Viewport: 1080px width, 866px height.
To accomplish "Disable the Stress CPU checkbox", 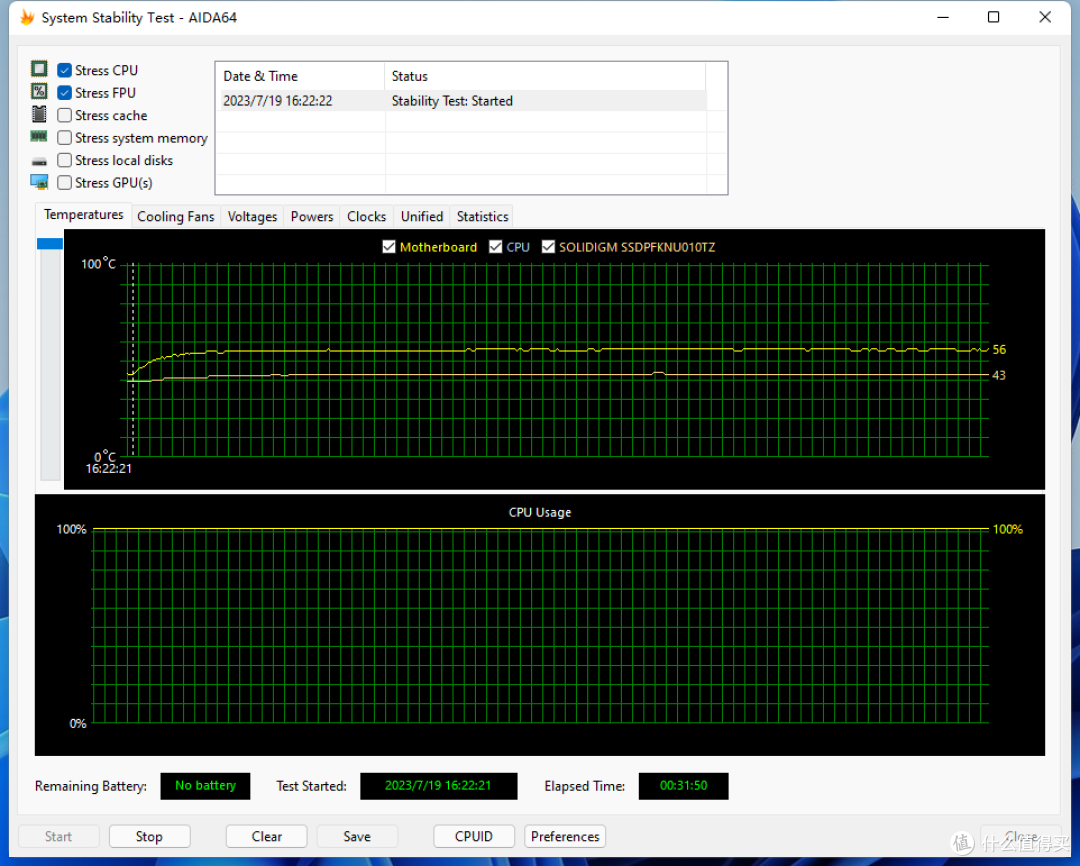I will [65, 70].
